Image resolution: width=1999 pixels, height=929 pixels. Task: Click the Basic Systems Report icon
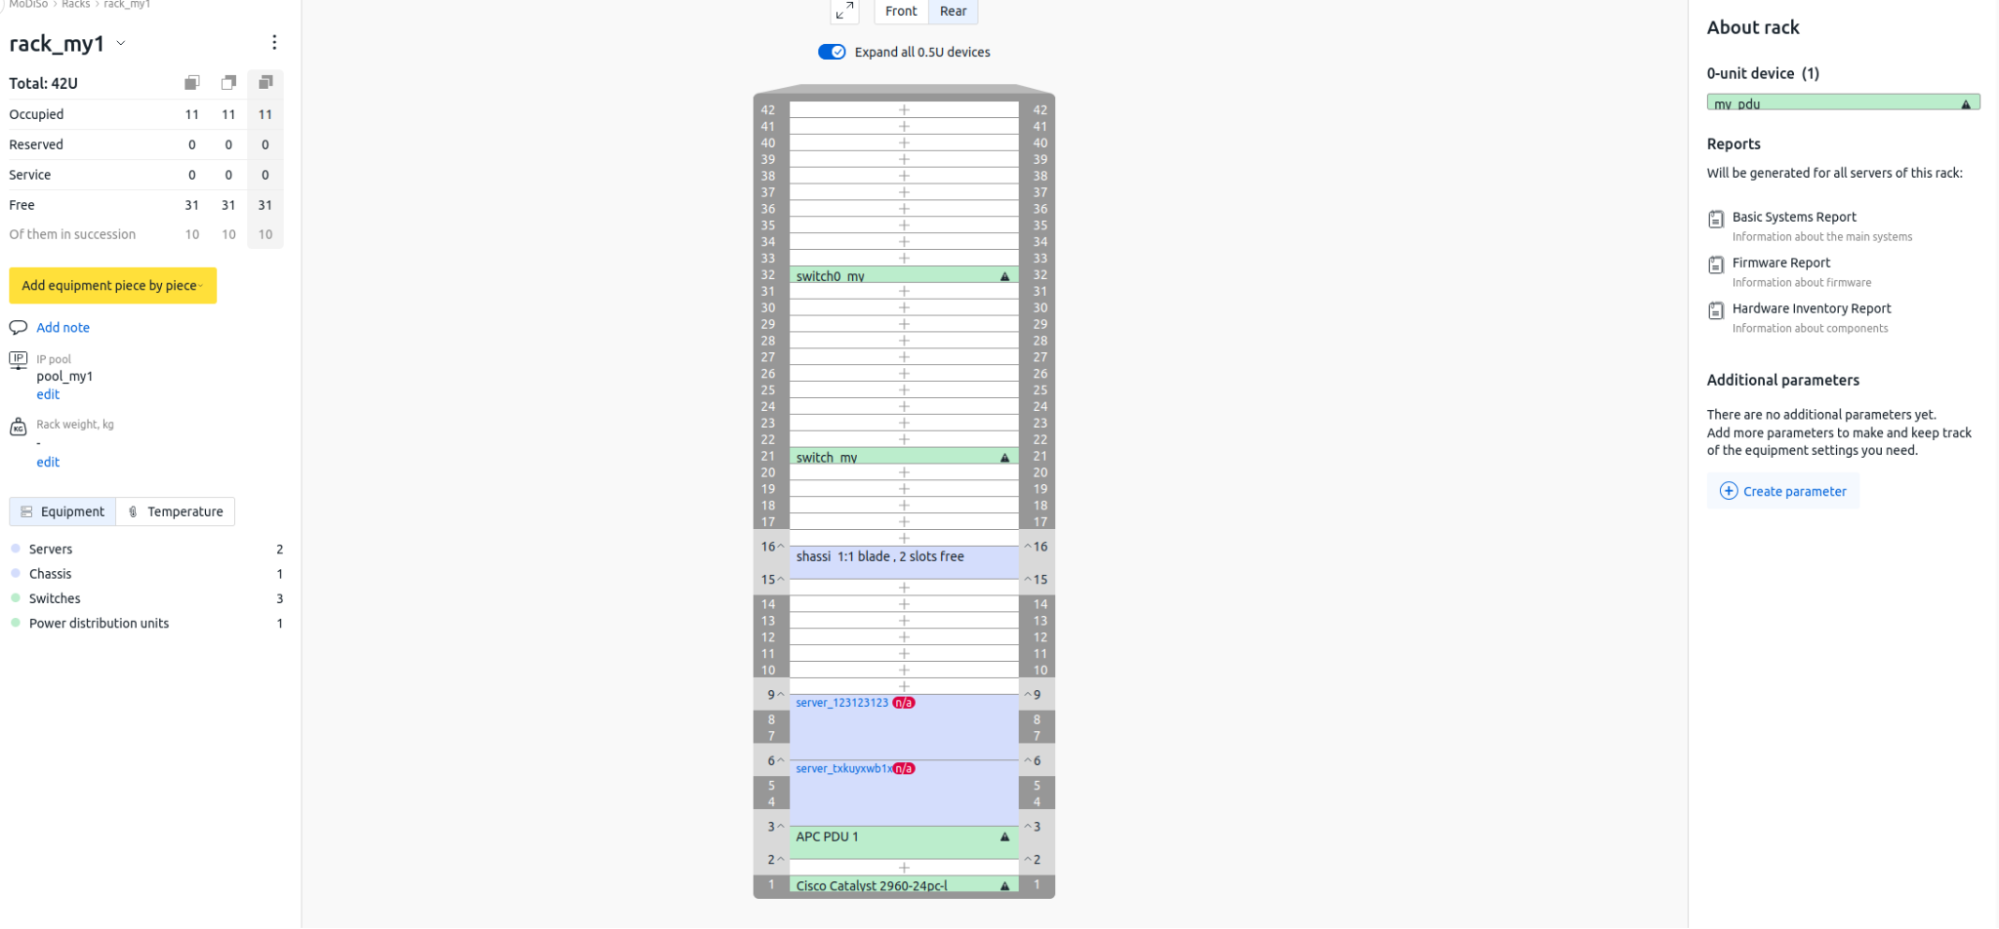pyautogui.click(x=1716, y=219)
